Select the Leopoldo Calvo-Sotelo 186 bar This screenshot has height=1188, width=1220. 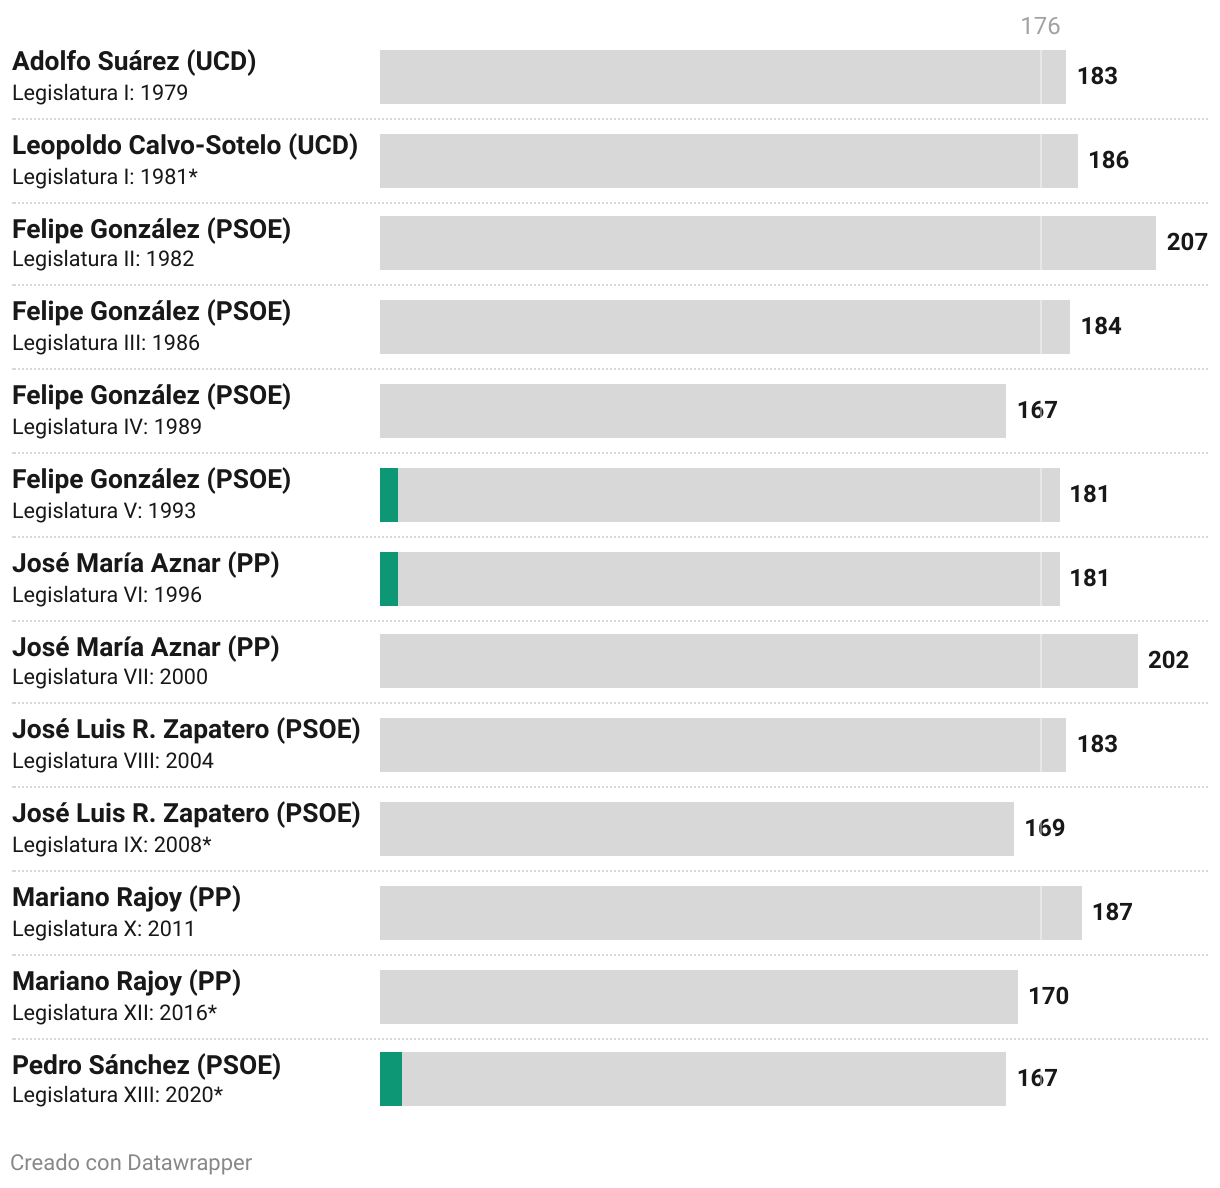729,160
